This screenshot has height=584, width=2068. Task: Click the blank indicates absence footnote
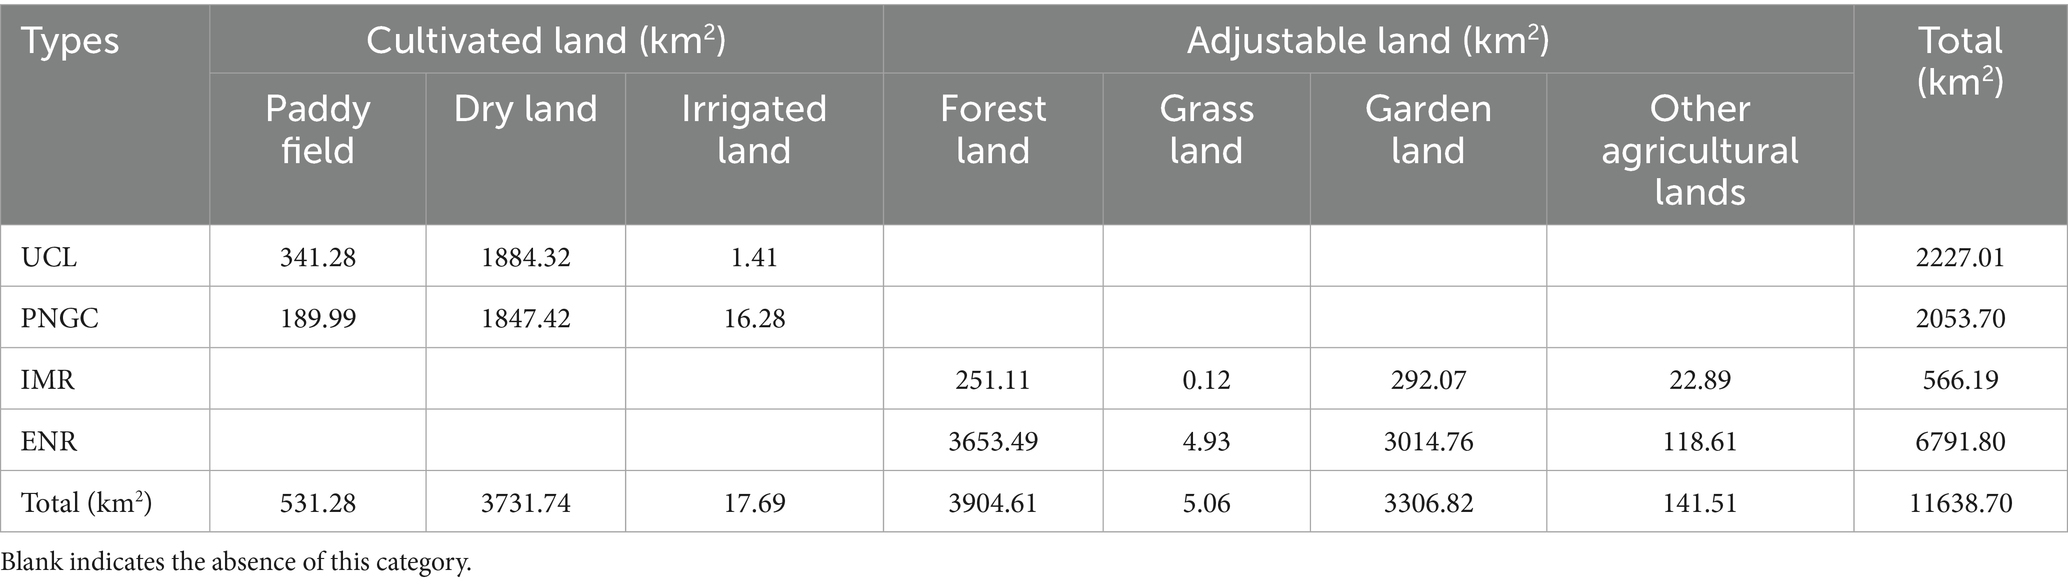pyautogui.click(x=237, y=562)
